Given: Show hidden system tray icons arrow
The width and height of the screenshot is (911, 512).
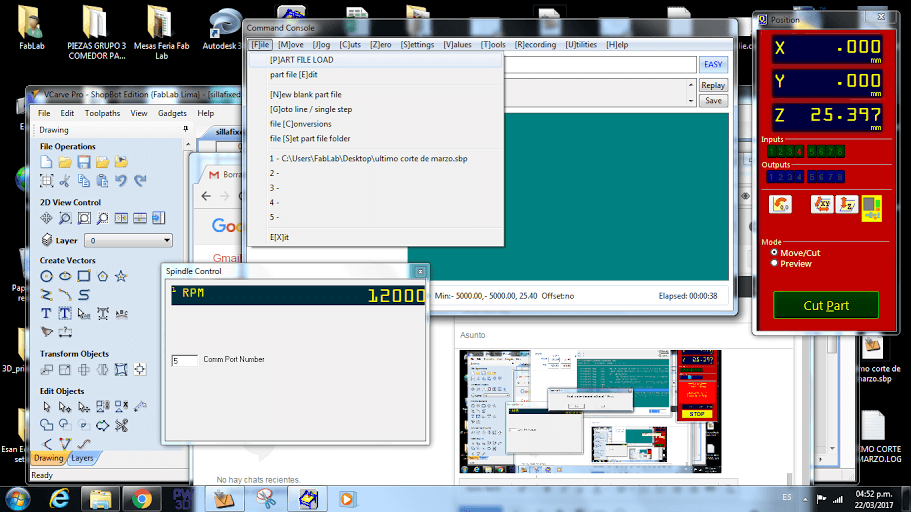Looking at the screenshot, I should [x=805, y=499].
